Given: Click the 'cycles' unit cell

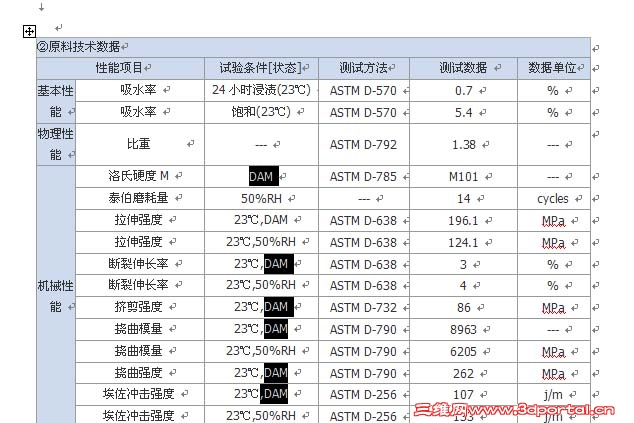Looking at the screenshot, I should 553,199.
